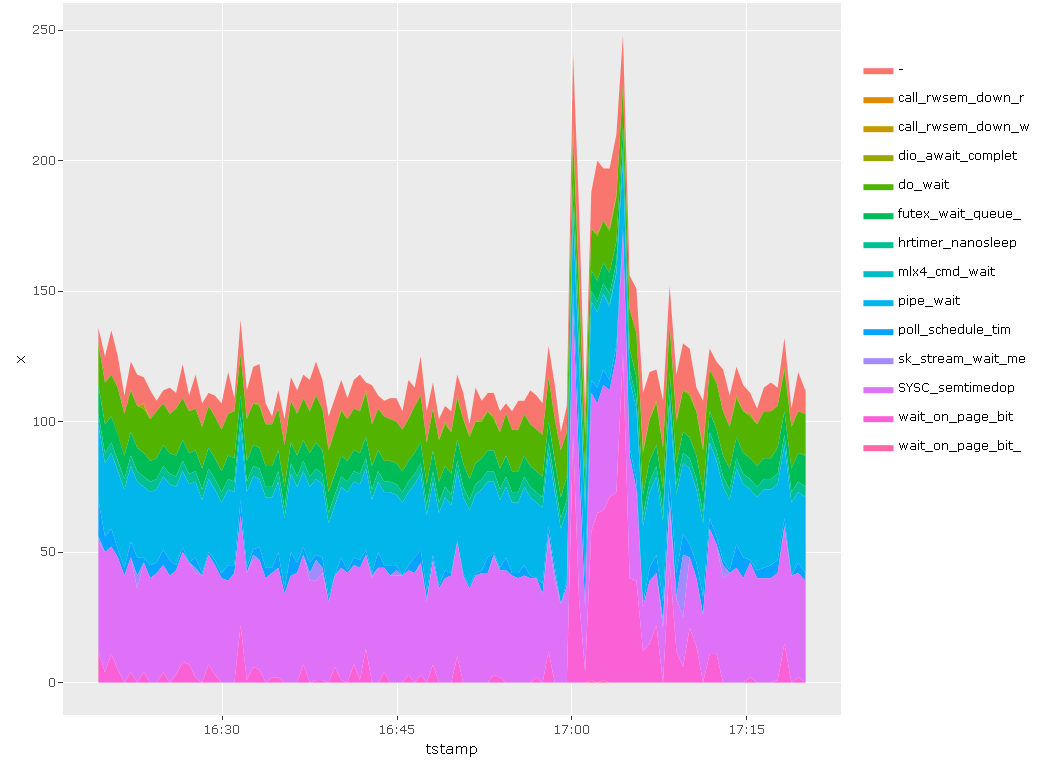Click the futex_wait_queue_ legend text label

[x=959, y=214]
